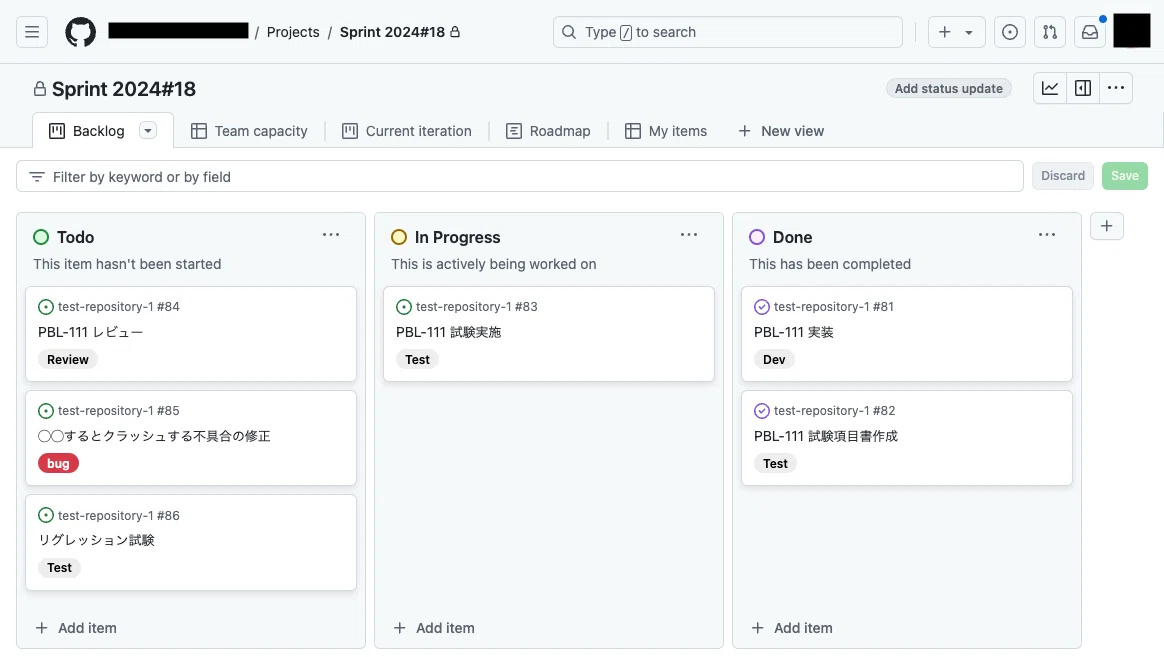Click test-repository-1 #81 reference text
1164x657 pixels.
(x=834, y=307)
